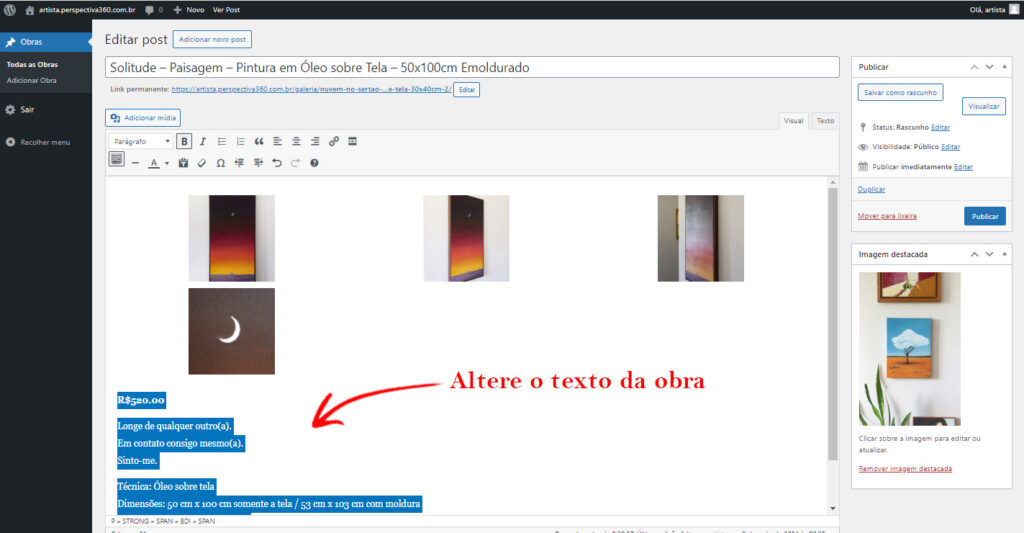
Task: Collapse the Imagem destacada panel
Action: point(1004,254)
